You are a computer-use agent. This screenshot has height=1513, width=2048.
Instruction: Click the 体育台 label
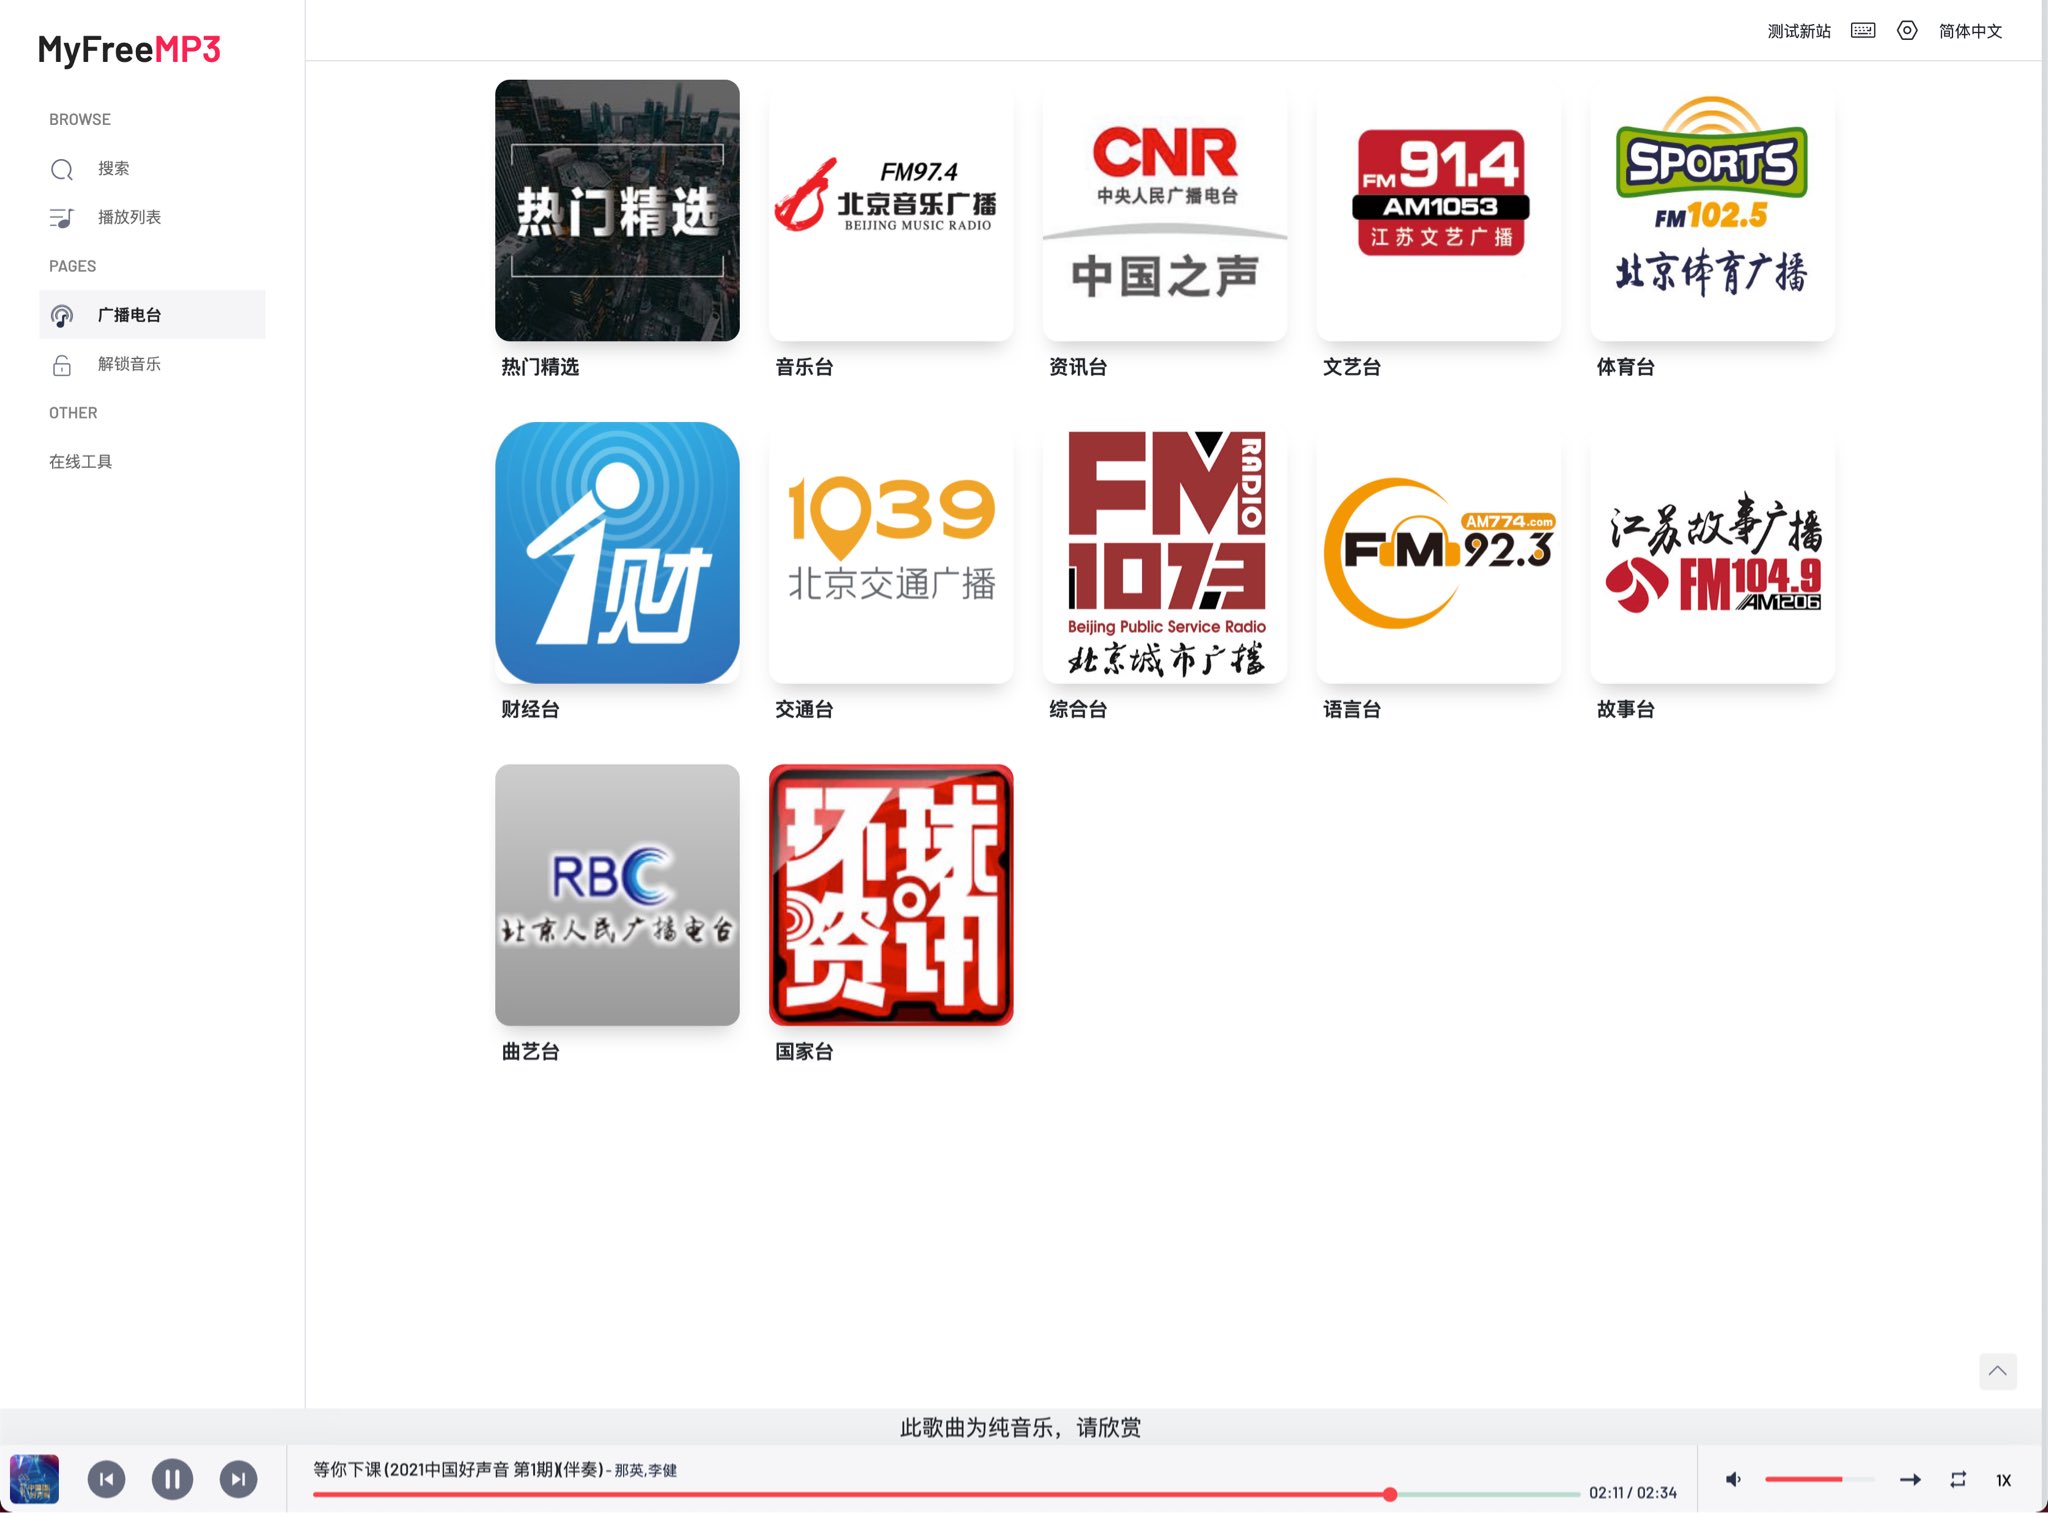1626,367
